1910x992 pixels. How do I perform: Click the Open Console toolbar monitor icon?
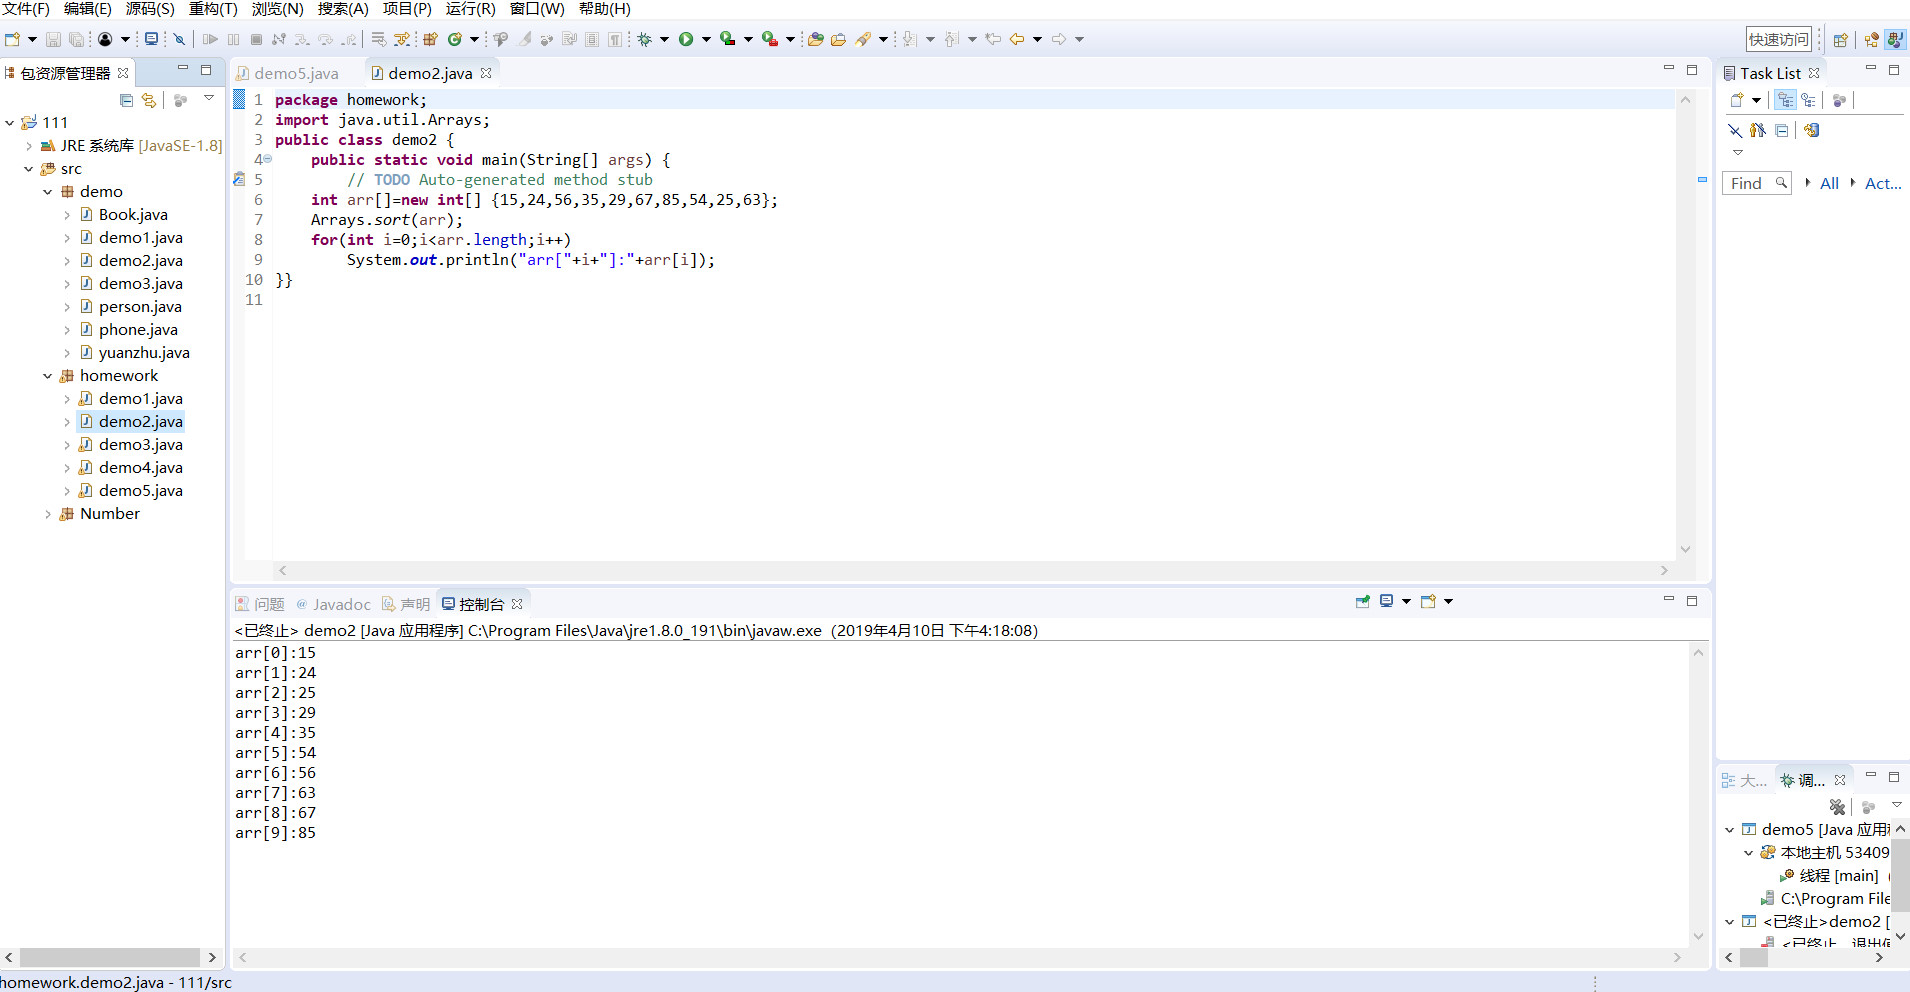(x=151, y=39)
